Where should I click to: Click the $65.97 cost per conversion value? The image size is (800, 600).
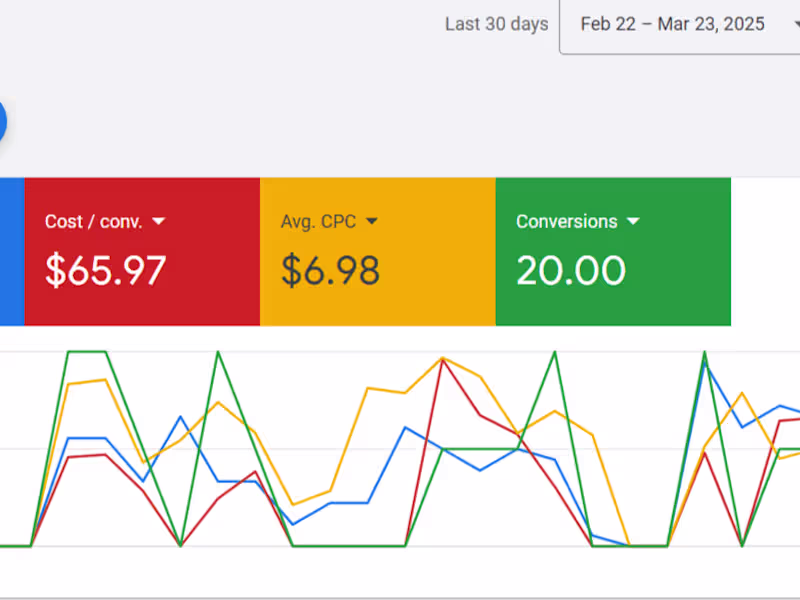tap(105, 270)
